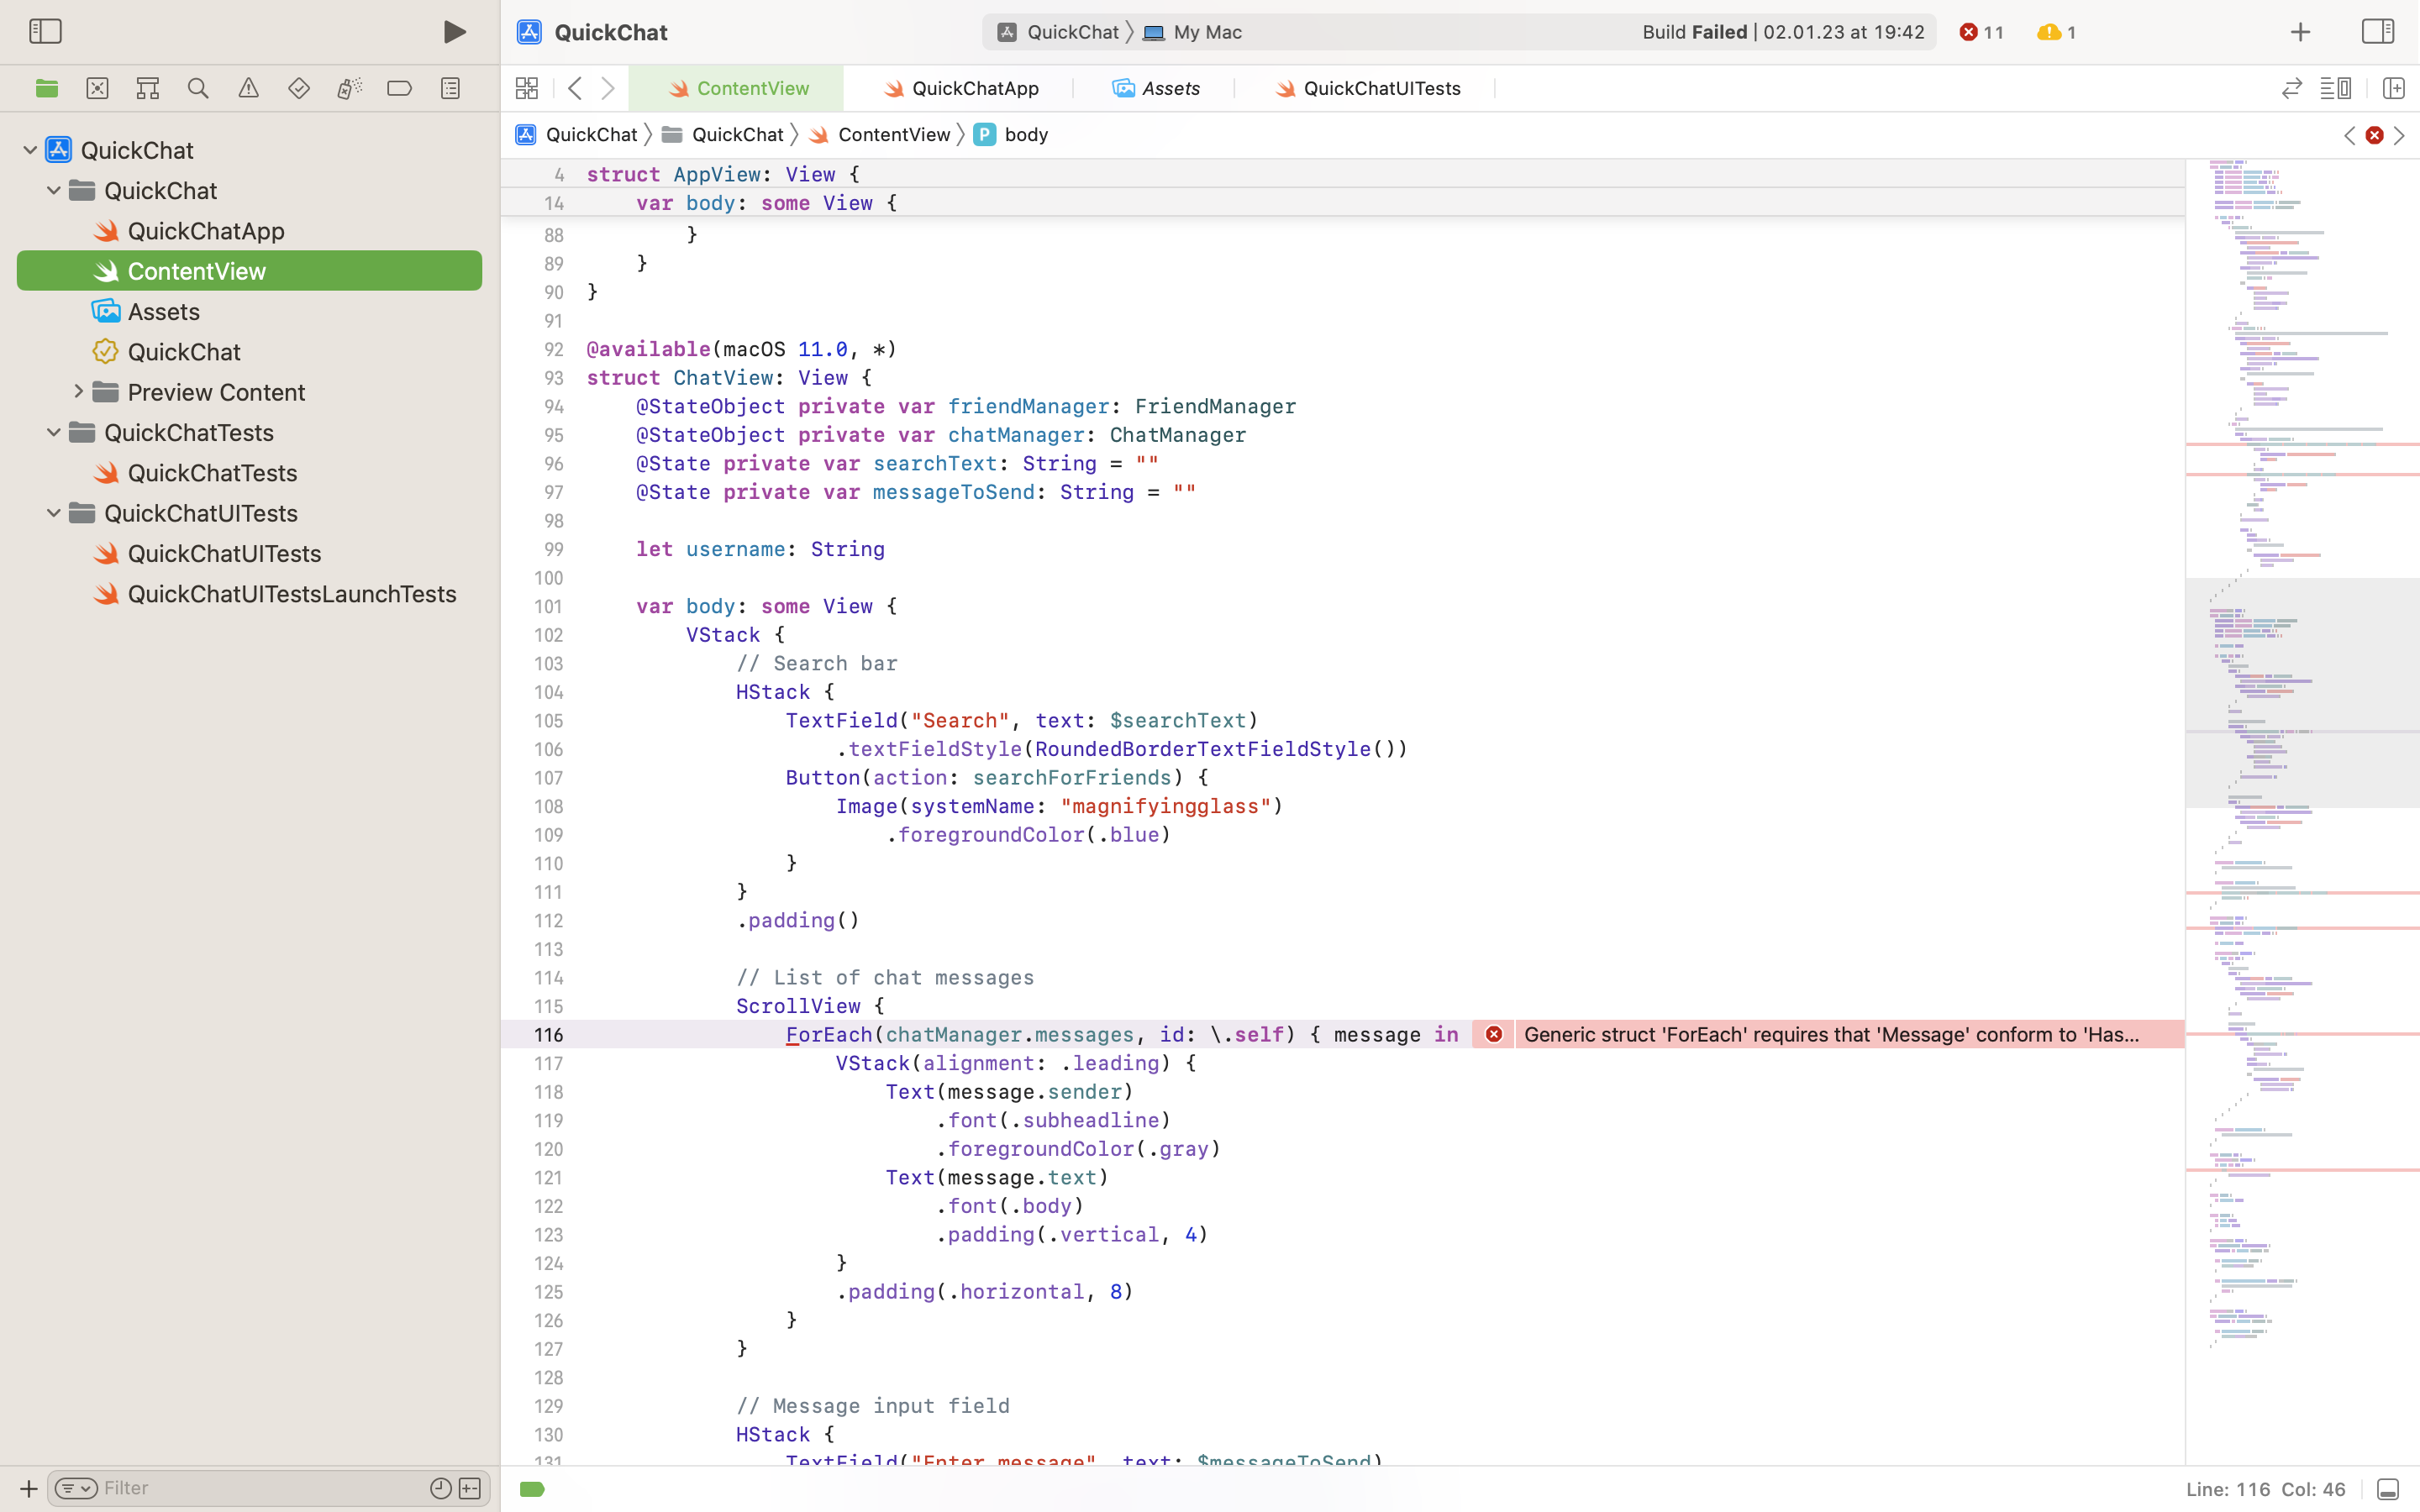Select ContentView file in navigator

249,271
